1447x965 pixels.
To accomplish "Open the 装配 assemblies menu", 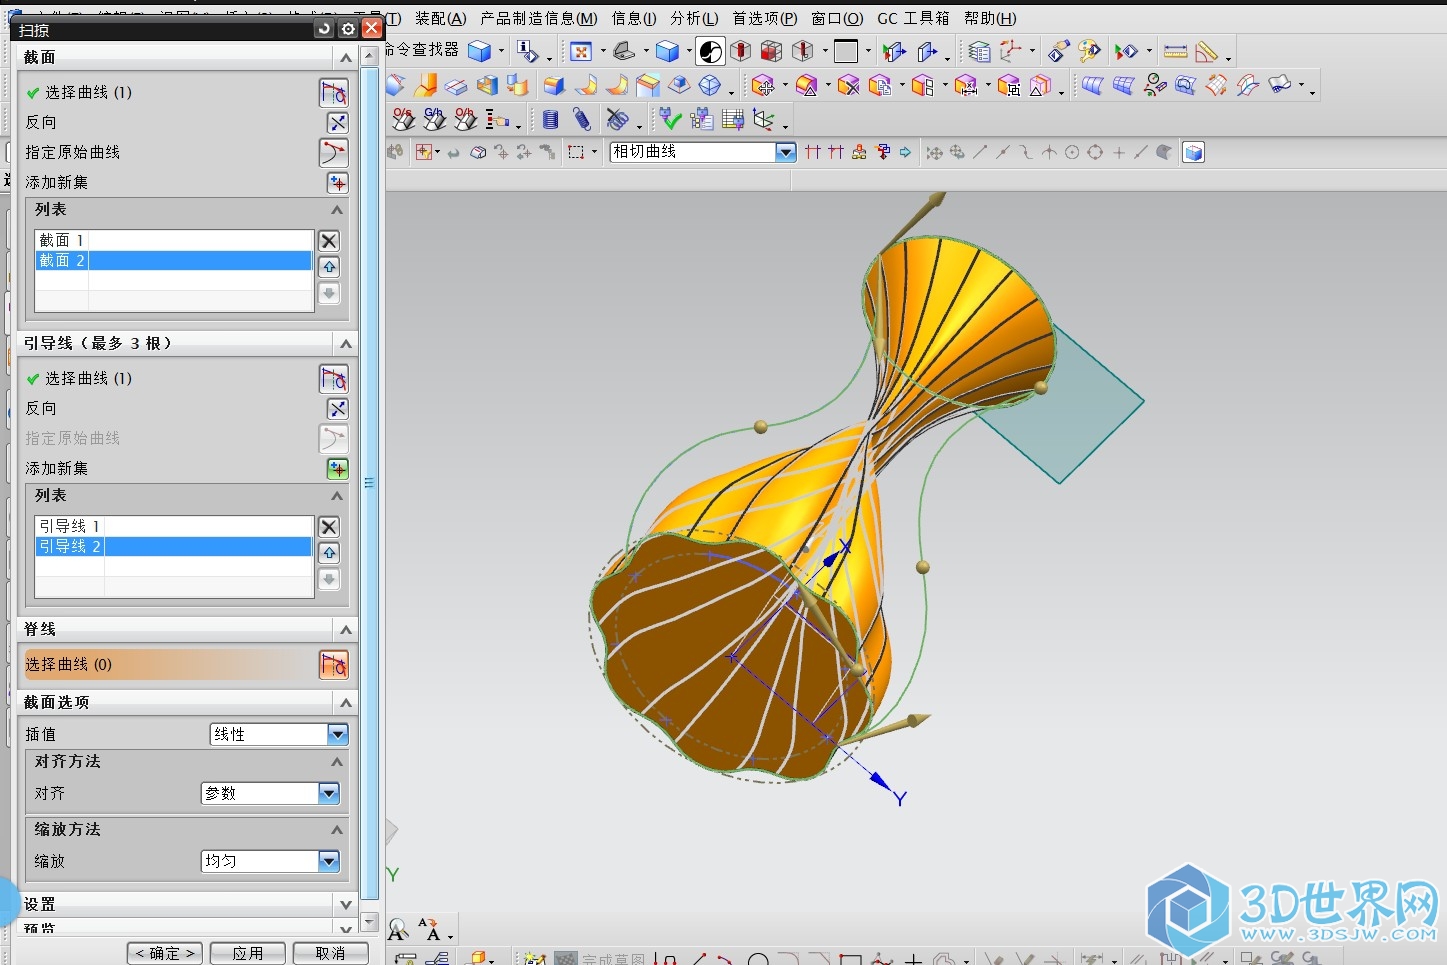I will 440,19.
